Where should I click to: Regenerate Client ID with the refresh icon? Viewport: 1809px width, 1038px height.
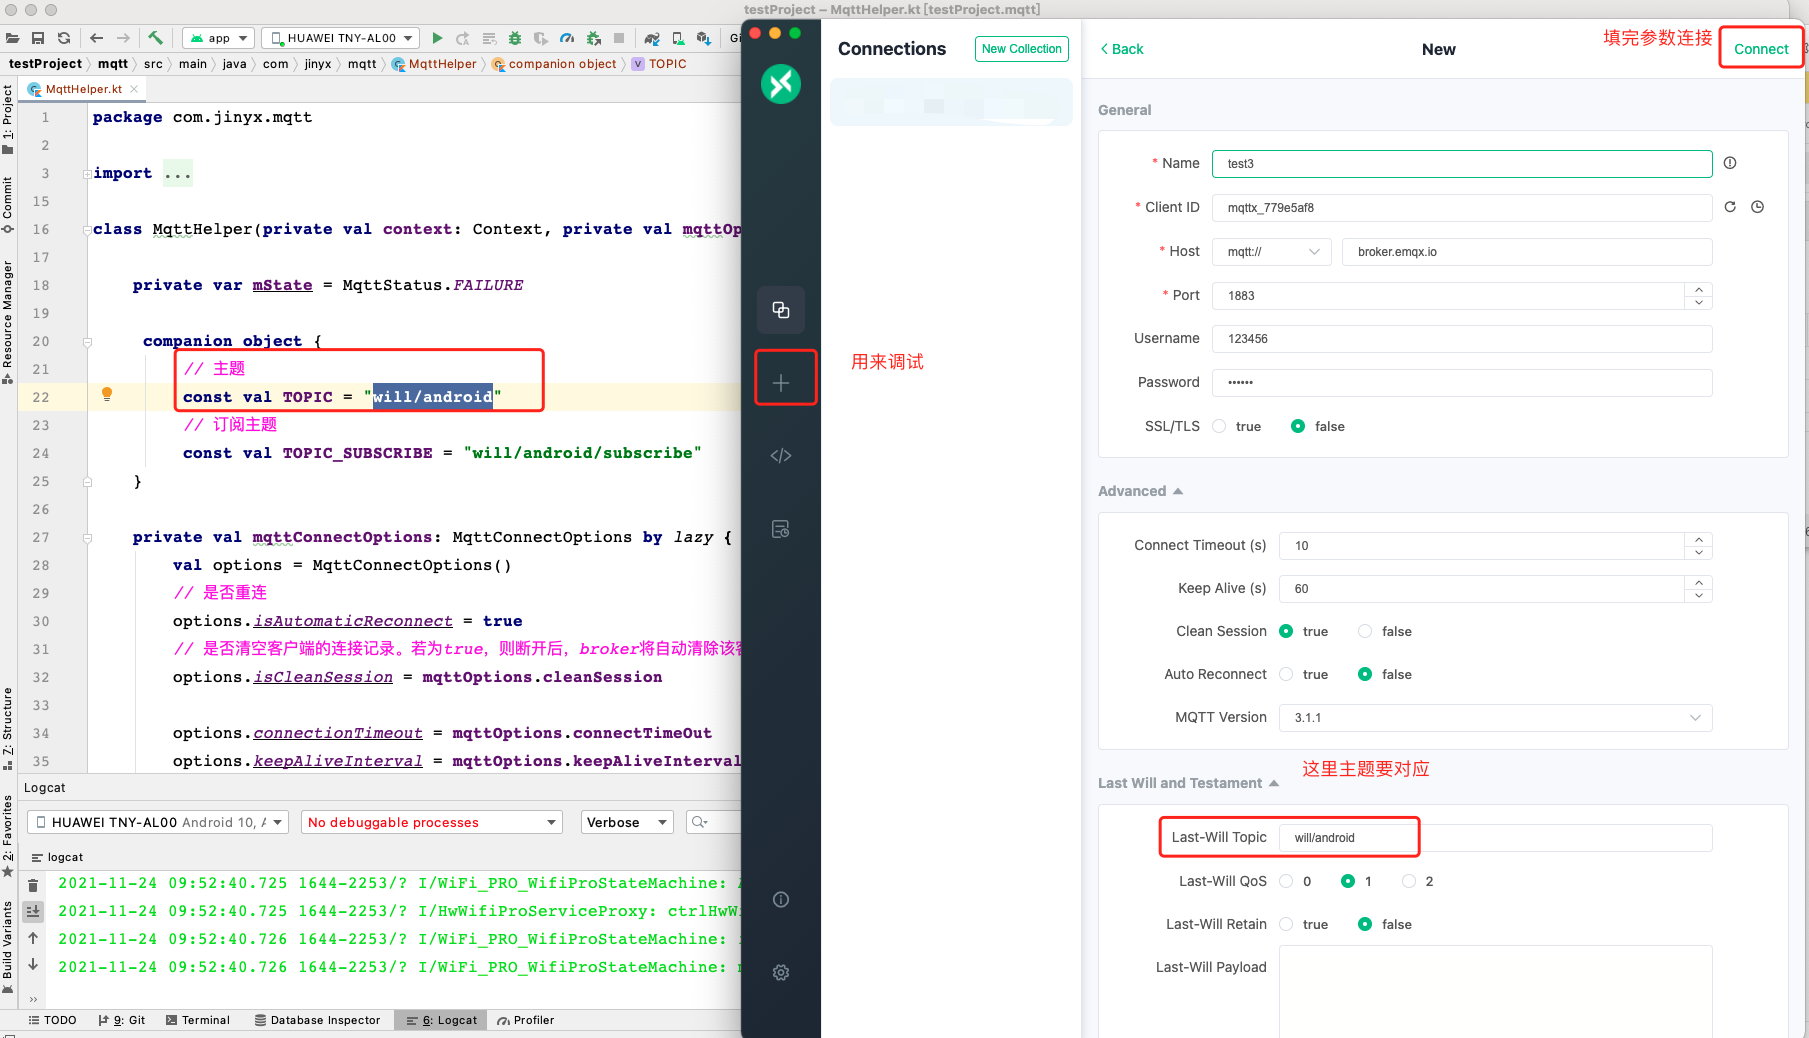coord(1730,207)
